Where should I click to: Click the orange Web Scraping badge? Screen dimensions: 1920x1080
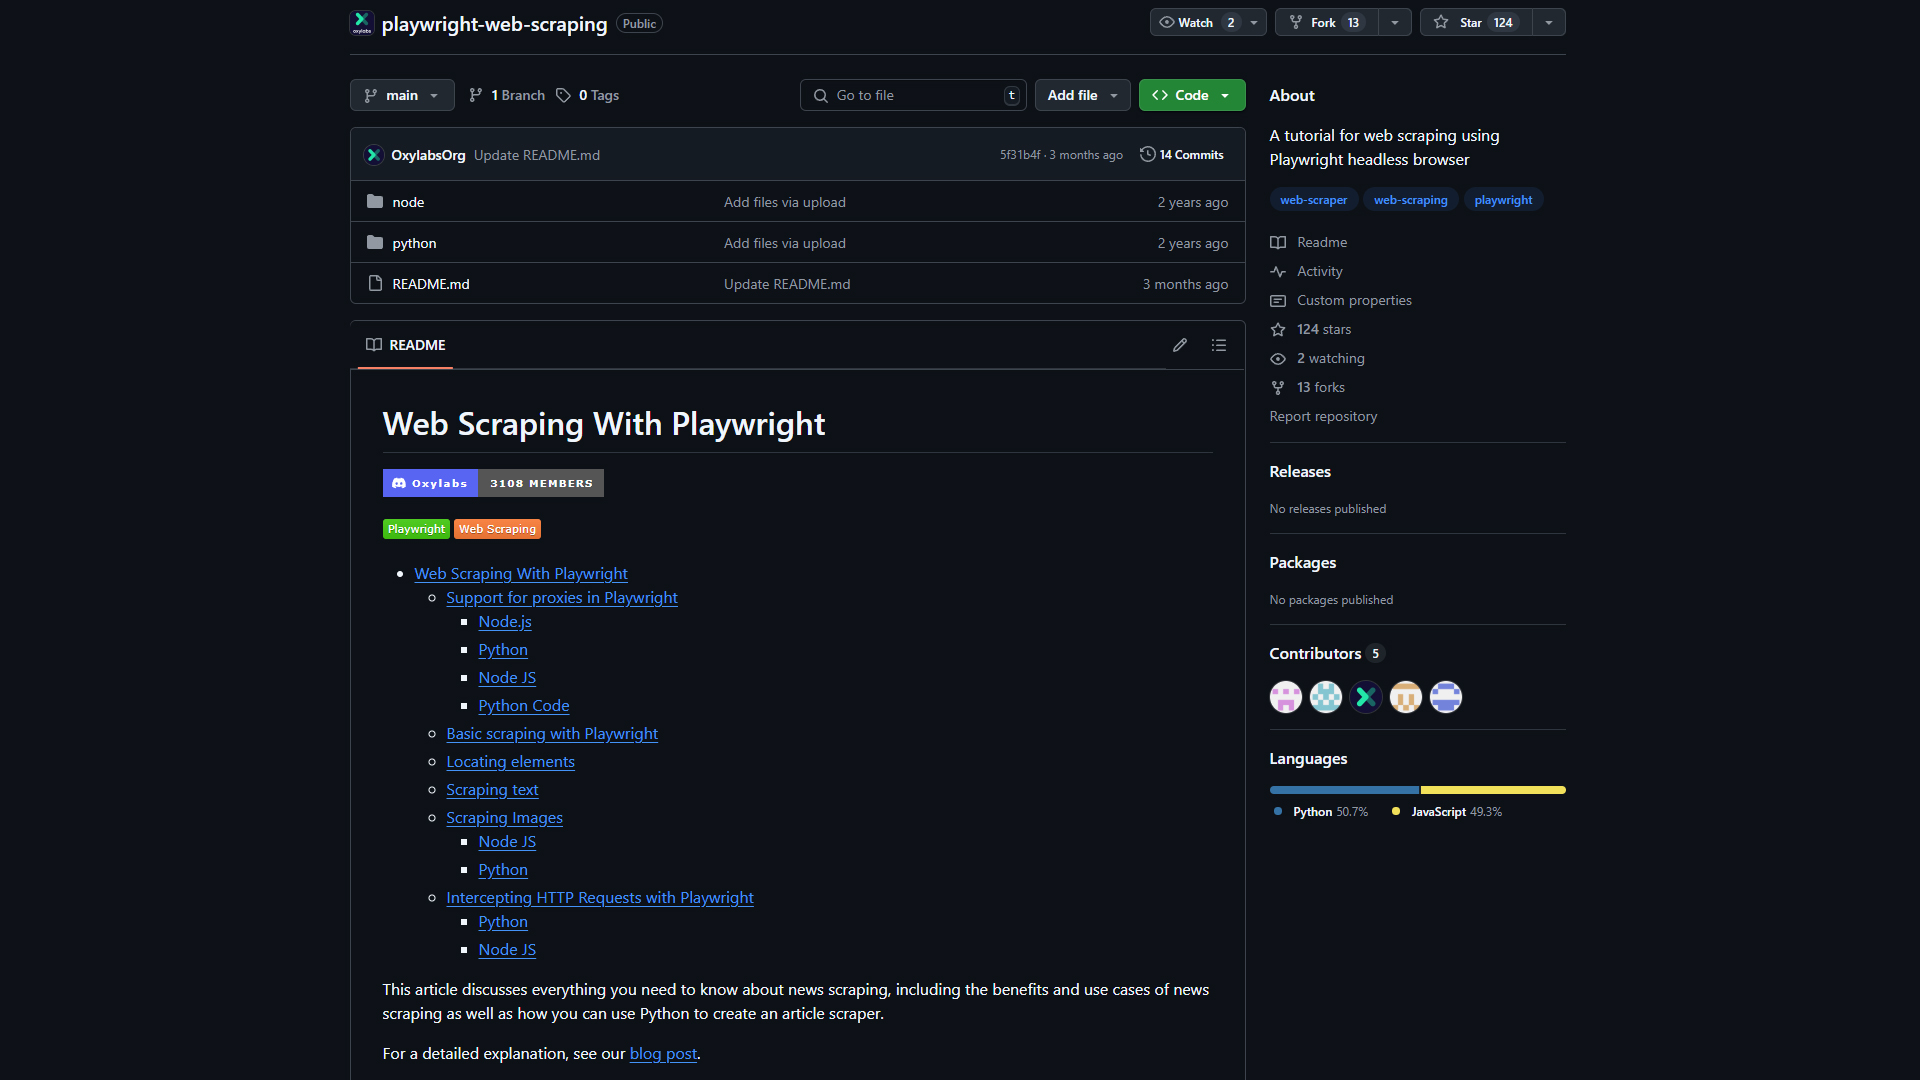click(x=497, y=529)
